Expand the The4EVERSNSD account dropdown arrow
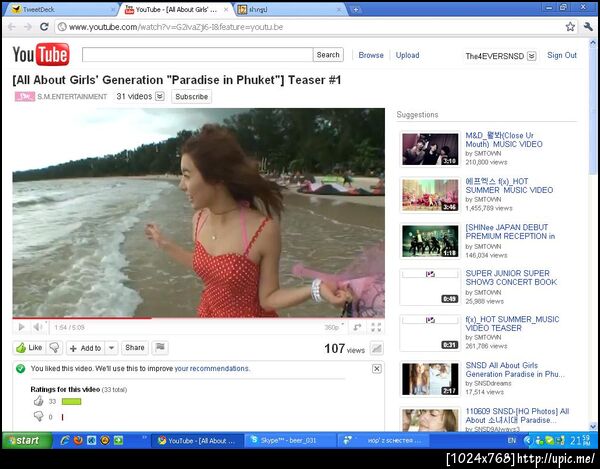 532,56
